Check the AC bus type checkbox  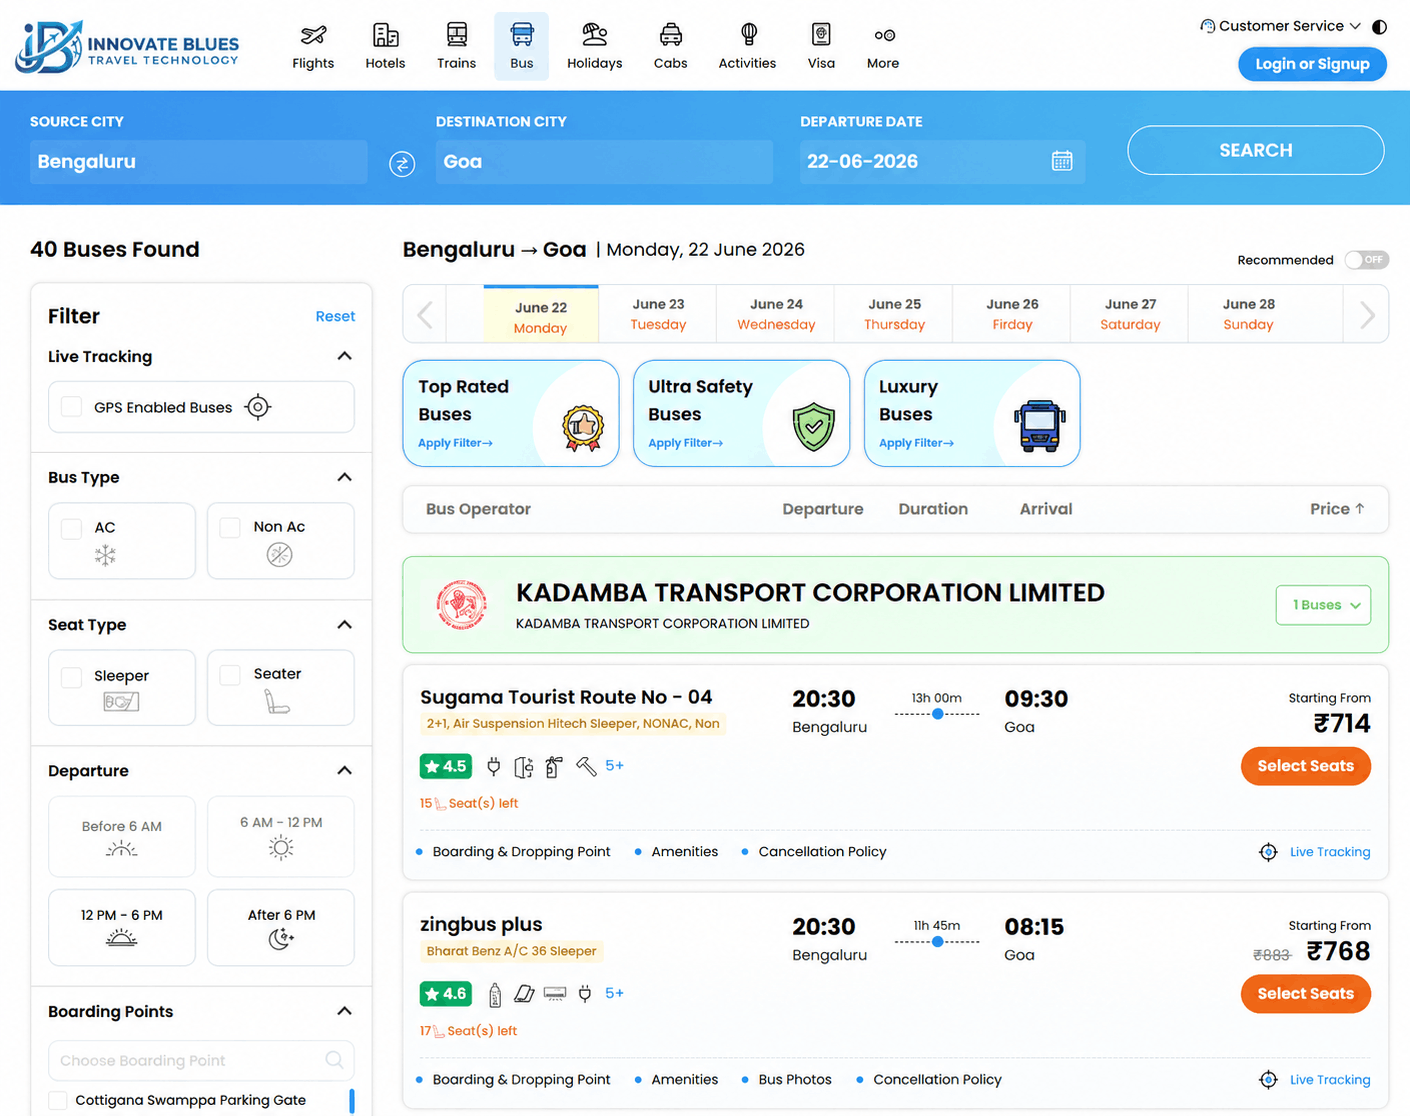71,528
